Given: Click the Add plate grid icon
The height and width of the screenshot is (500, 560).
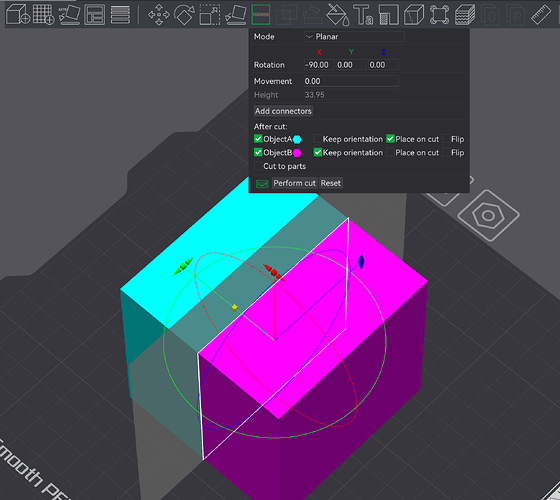Looking at the screenshot, I should [x=44, y=15].
